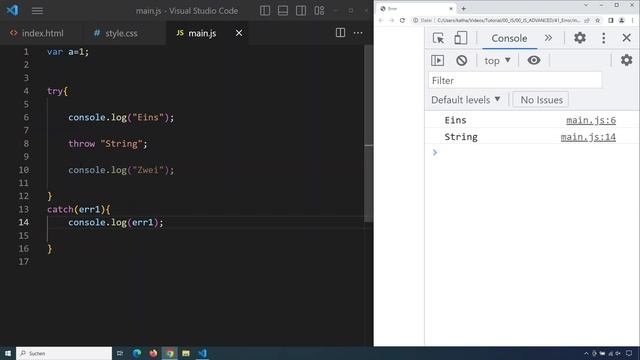This screenshot has width=640, height=360.
Task: Click the catch(err1){ code line
Action: tap(78, 209)
